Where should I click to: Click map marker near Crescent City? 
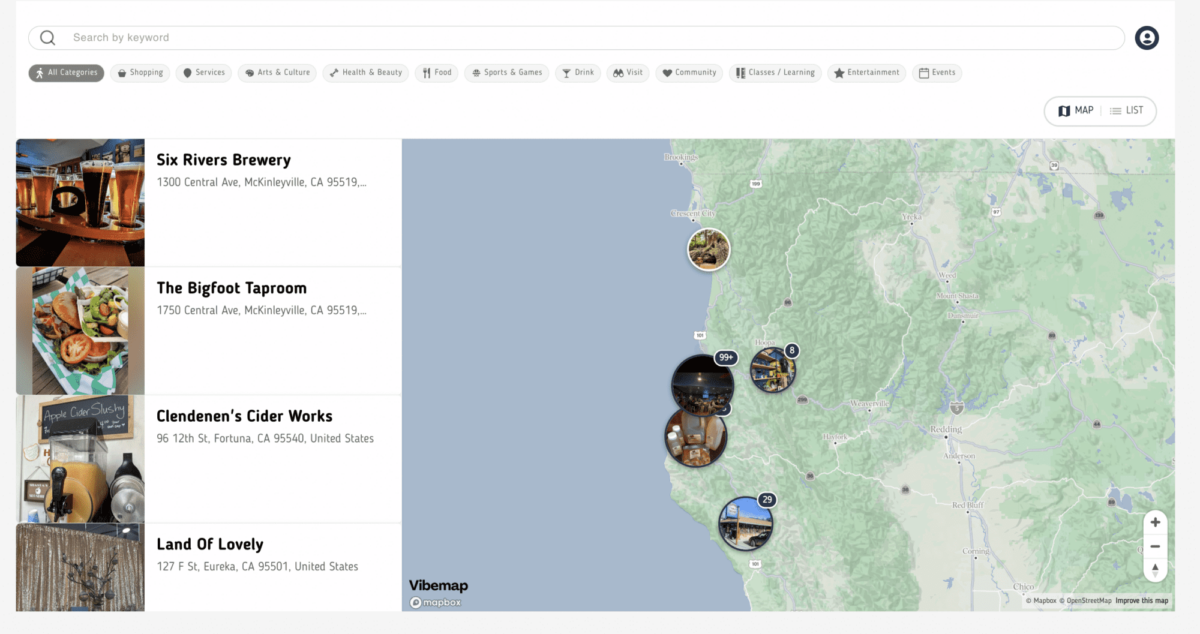click(x=709, y=249)
